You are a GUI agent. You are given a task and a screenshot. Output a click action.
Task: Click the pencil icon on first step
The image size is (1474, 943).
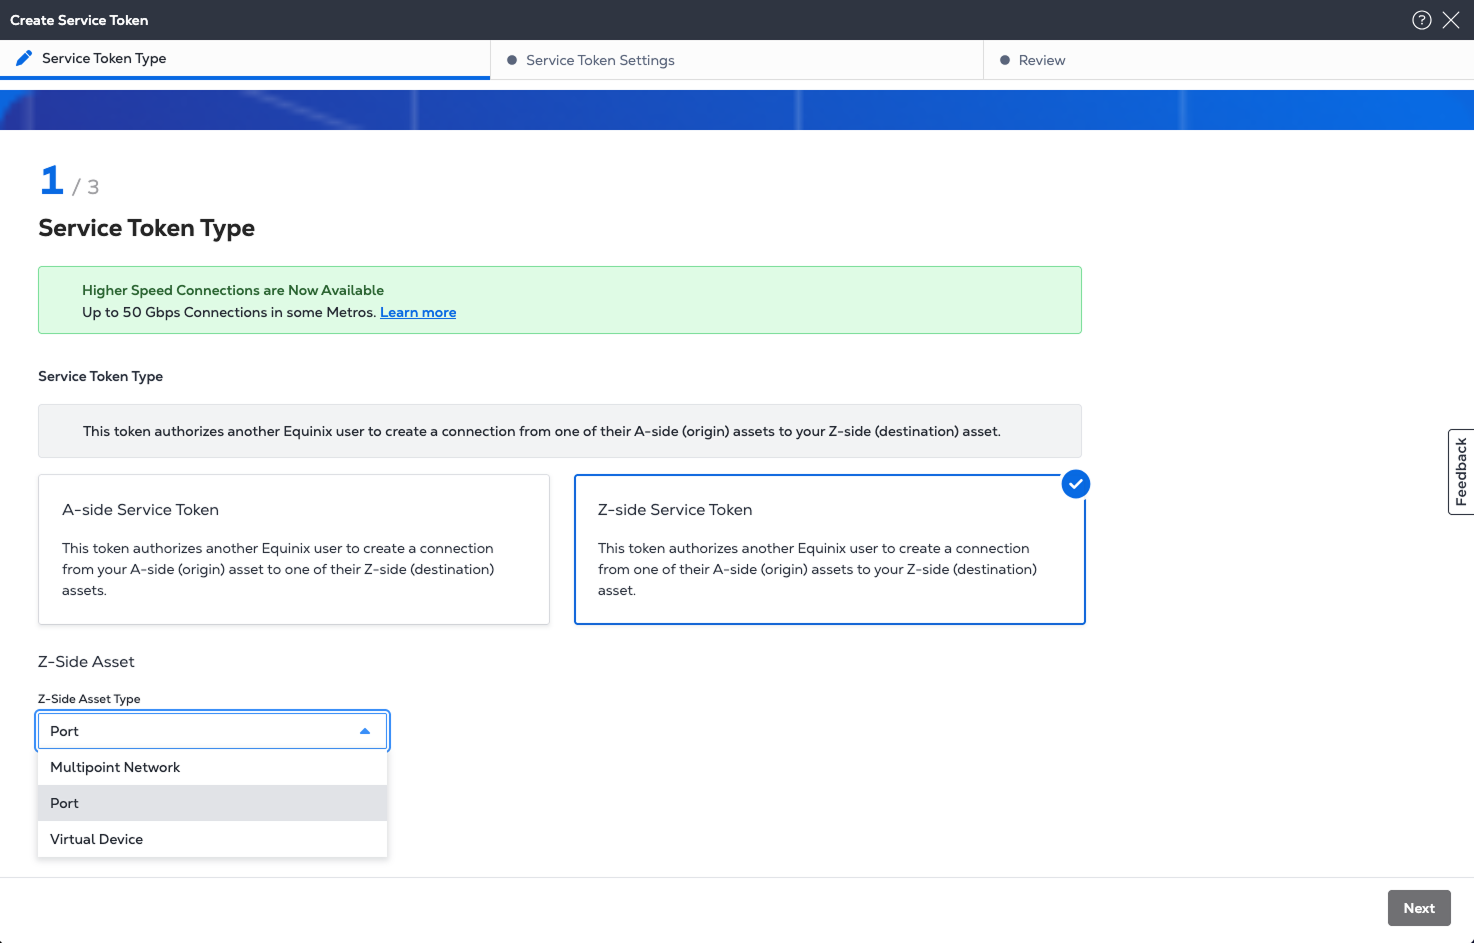coord(24,58)
